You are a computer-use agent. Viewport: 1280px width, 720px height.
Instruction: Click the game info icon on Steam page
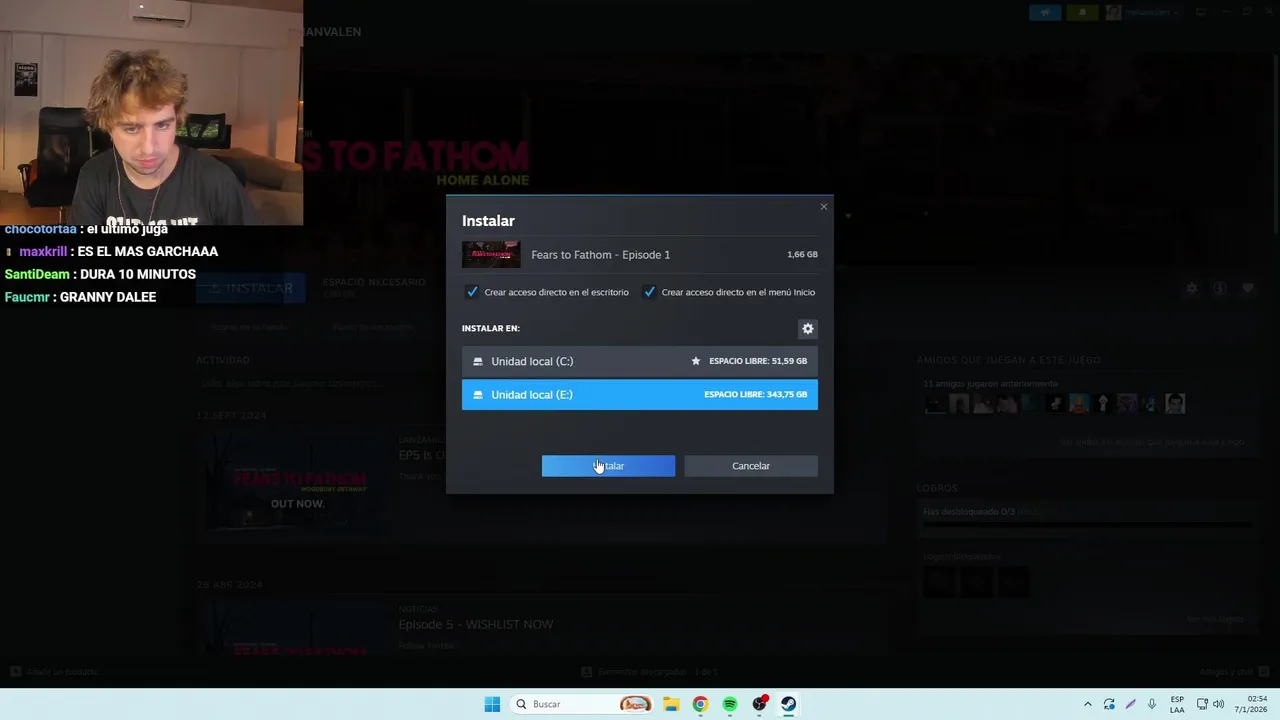pos(1219,288)
